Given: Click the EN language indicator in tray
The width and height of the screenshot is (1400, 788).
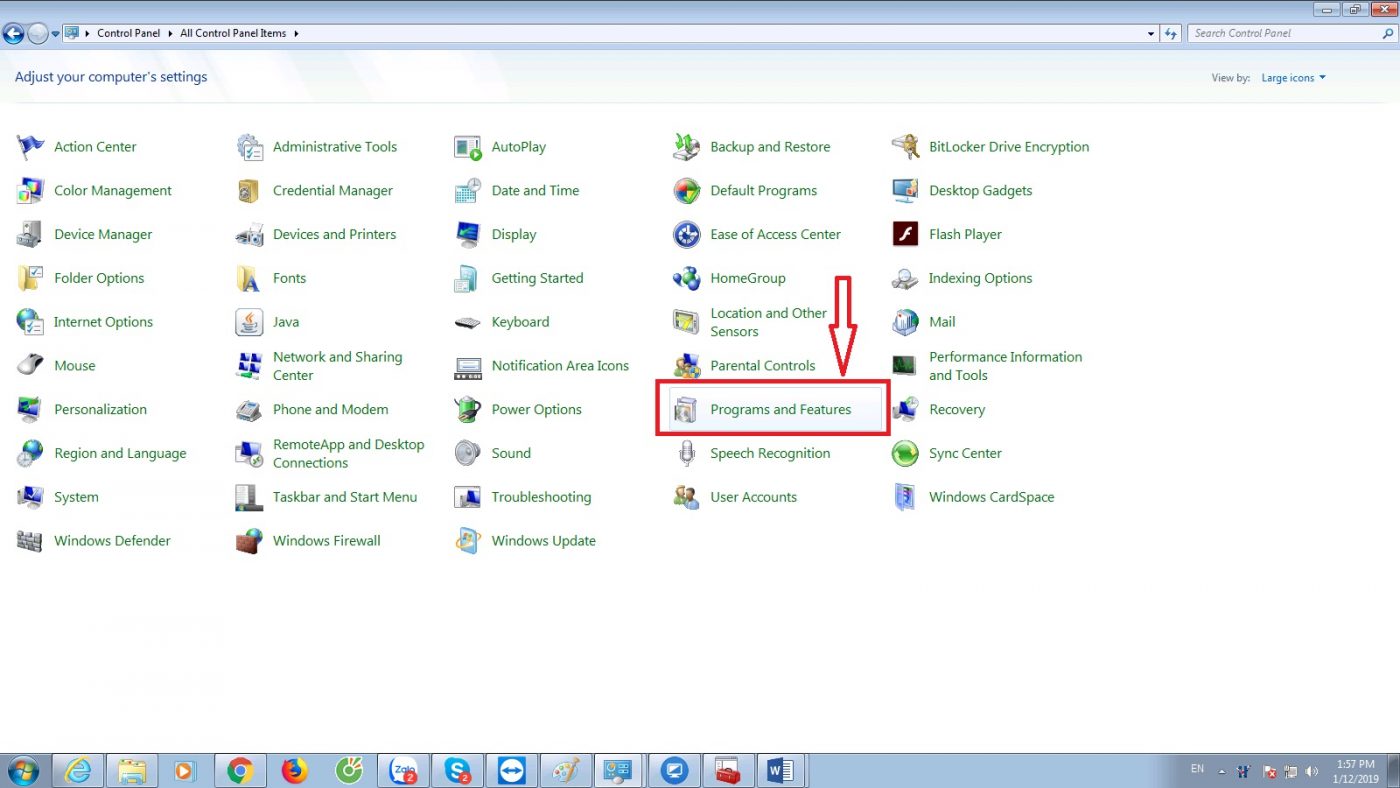Looking at the screenshot, I should (x=1197, y=769).
